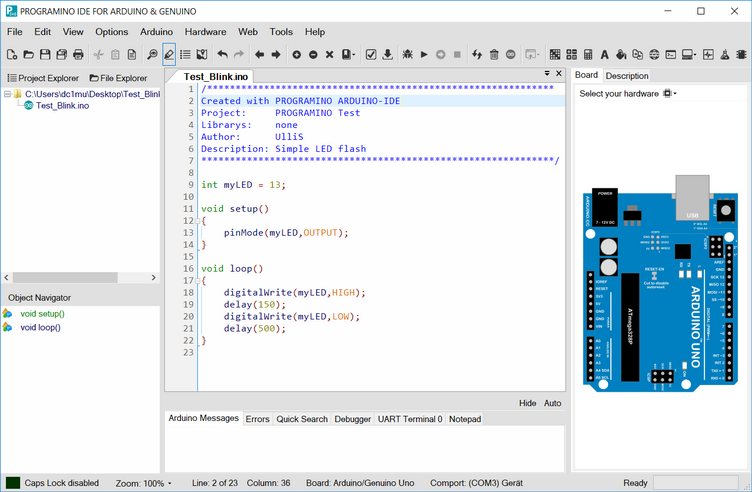Open search with magnifier toolbar icon
The height and width of the screenshot is (492, 752).
click(x=152, y=55)
